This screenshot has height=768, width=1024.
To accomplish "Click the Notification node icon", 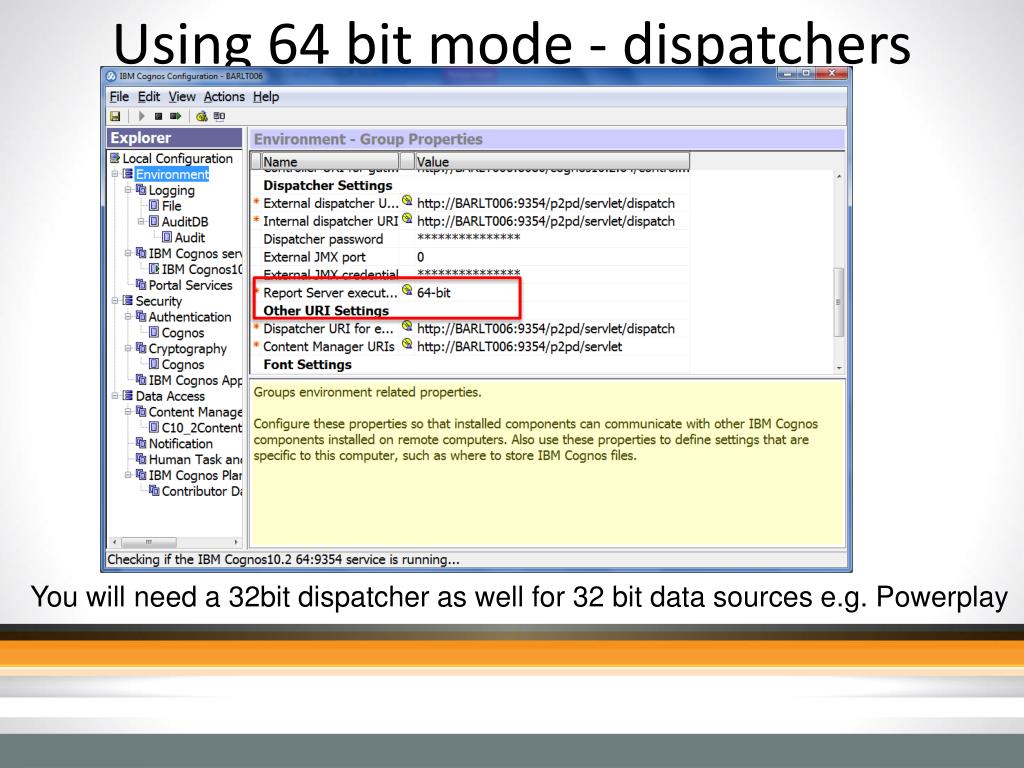I will click(x=141, y=443).
